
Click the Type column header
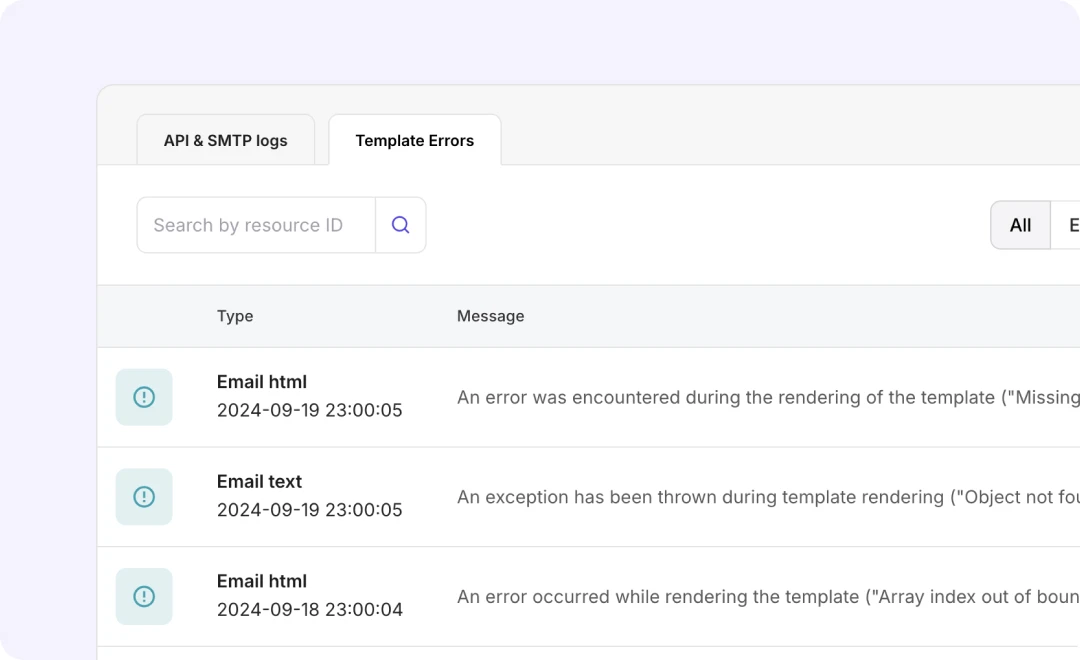tap(235, 316)
